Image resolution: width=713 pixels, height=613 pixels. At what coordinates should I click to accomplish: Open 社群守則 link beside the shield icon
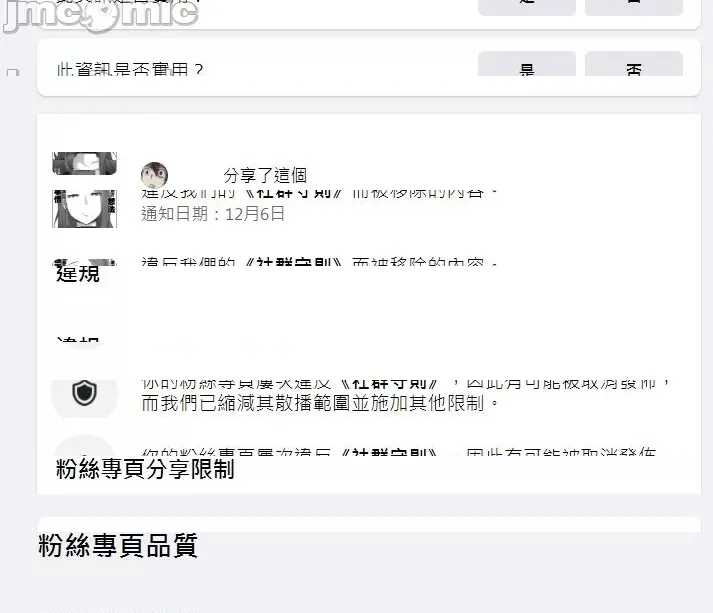pos(389,385)
